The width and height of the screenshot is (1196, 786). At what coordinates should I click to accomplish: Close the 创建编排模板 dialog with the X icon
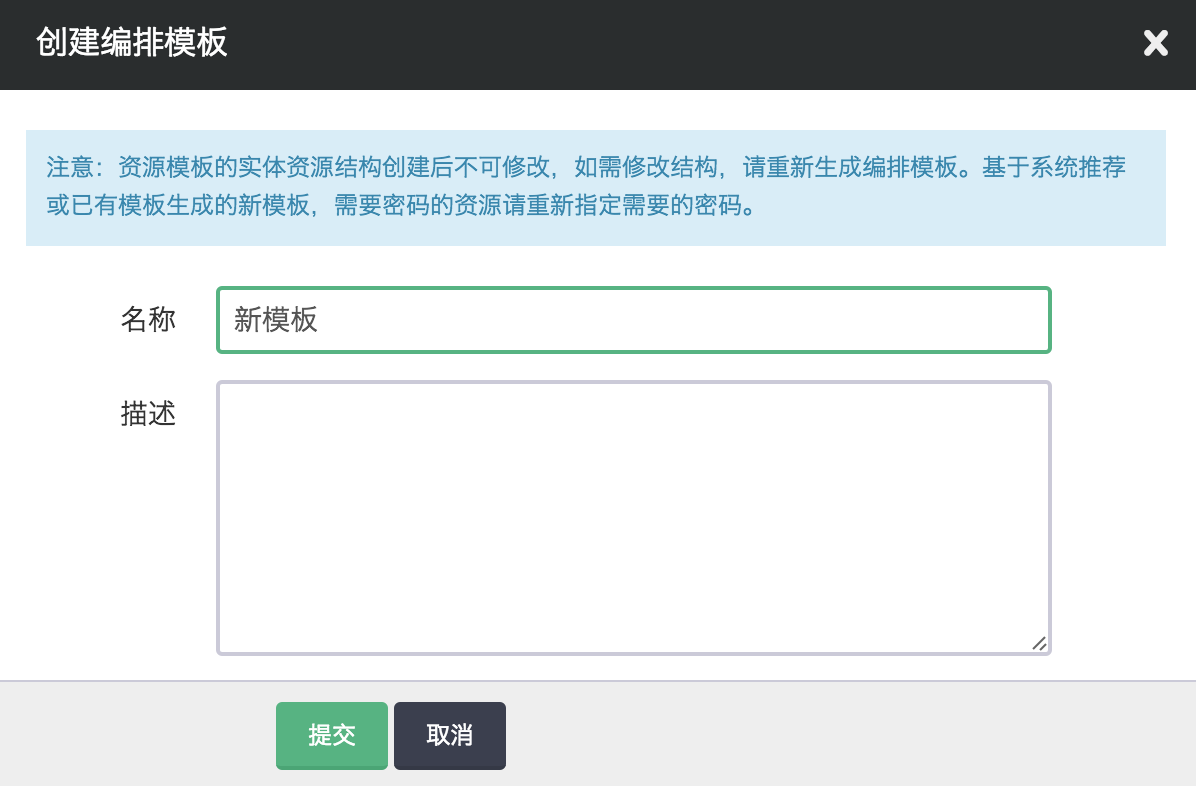click(1155, 44)
